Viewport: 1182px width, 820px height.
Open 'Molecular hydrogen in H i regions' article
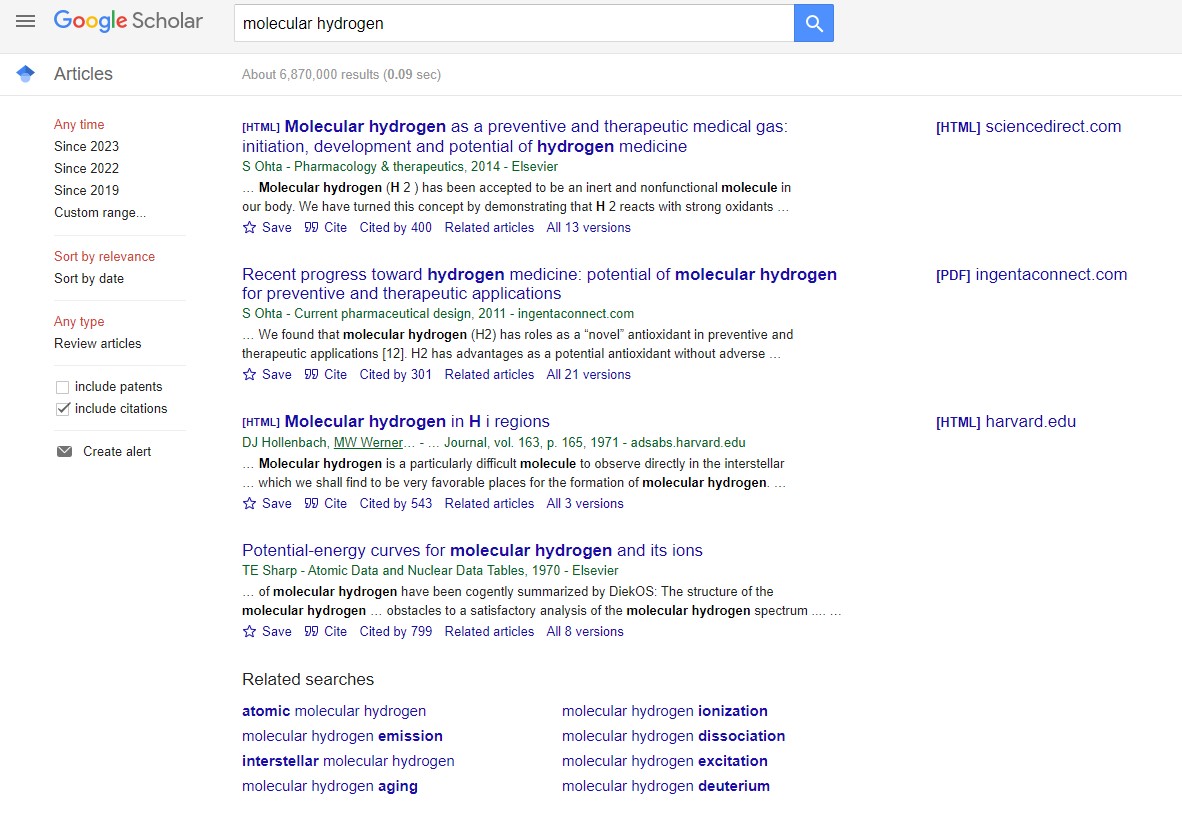417,421
